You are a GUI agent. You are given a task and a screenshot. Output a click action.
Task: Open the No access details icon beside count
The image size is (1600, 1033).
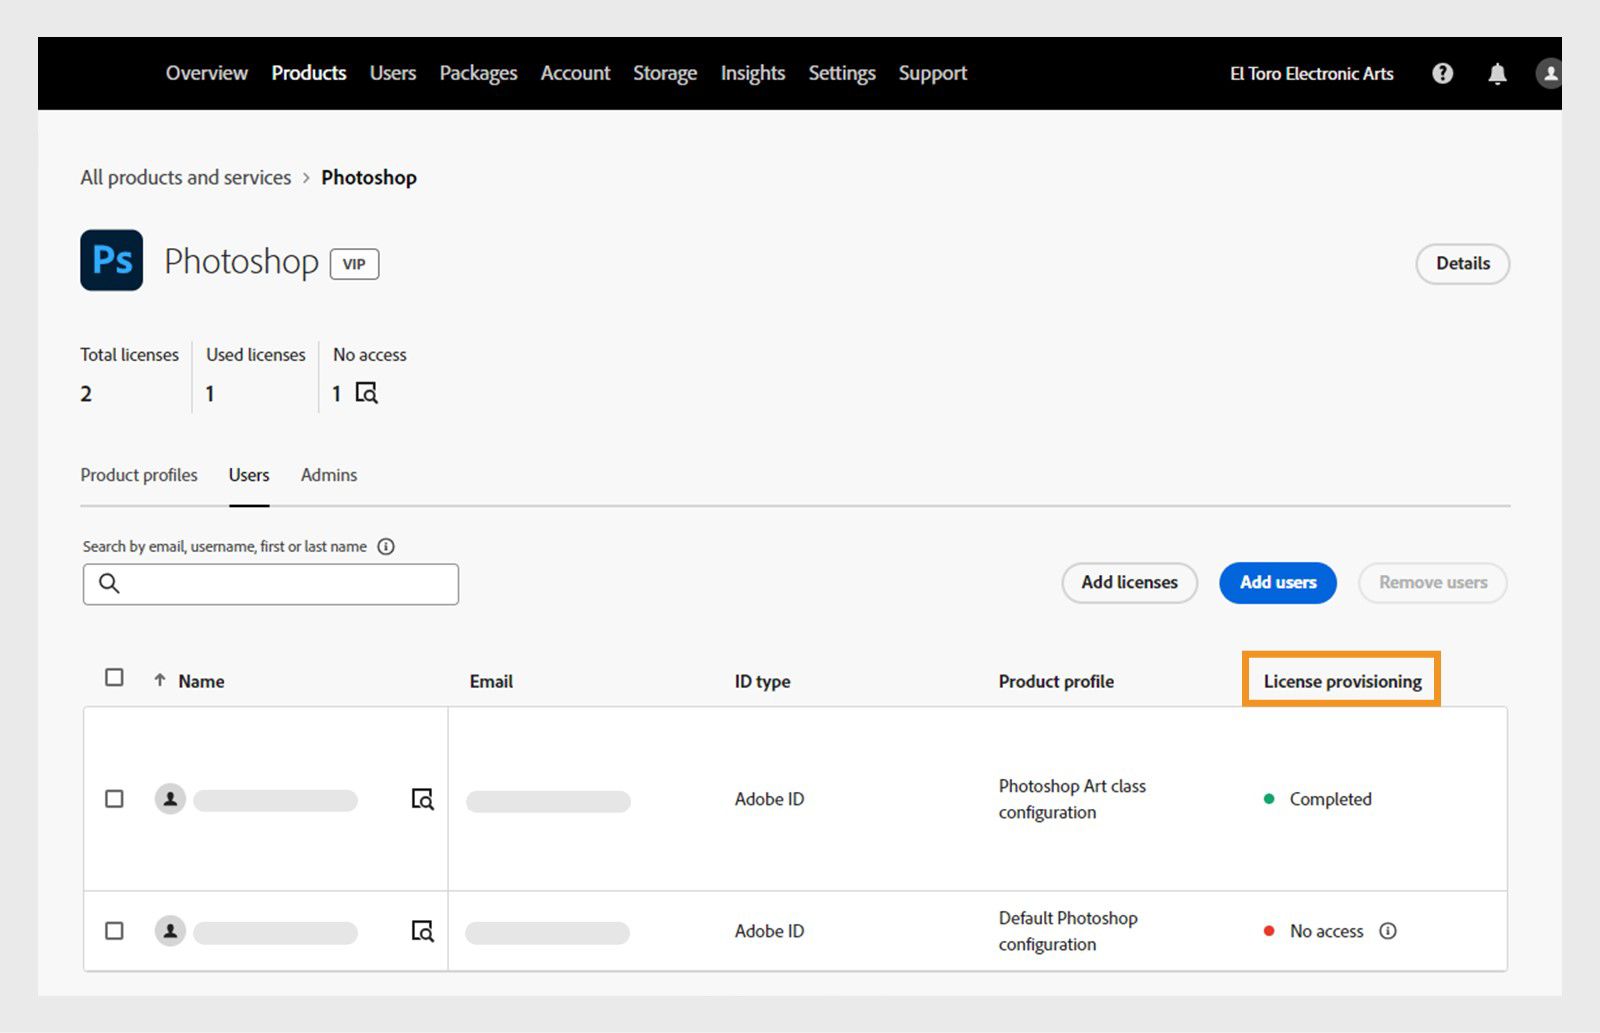tap(367, 393)
